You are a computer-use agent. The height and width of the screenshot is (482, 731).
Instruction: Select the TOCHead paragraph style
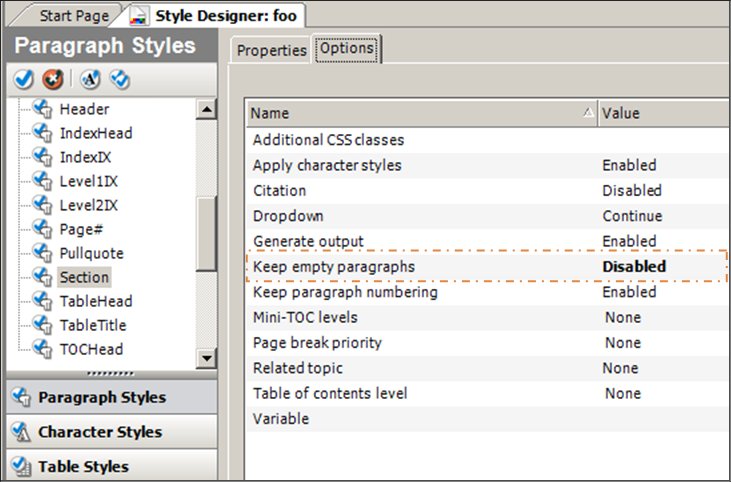93,349
